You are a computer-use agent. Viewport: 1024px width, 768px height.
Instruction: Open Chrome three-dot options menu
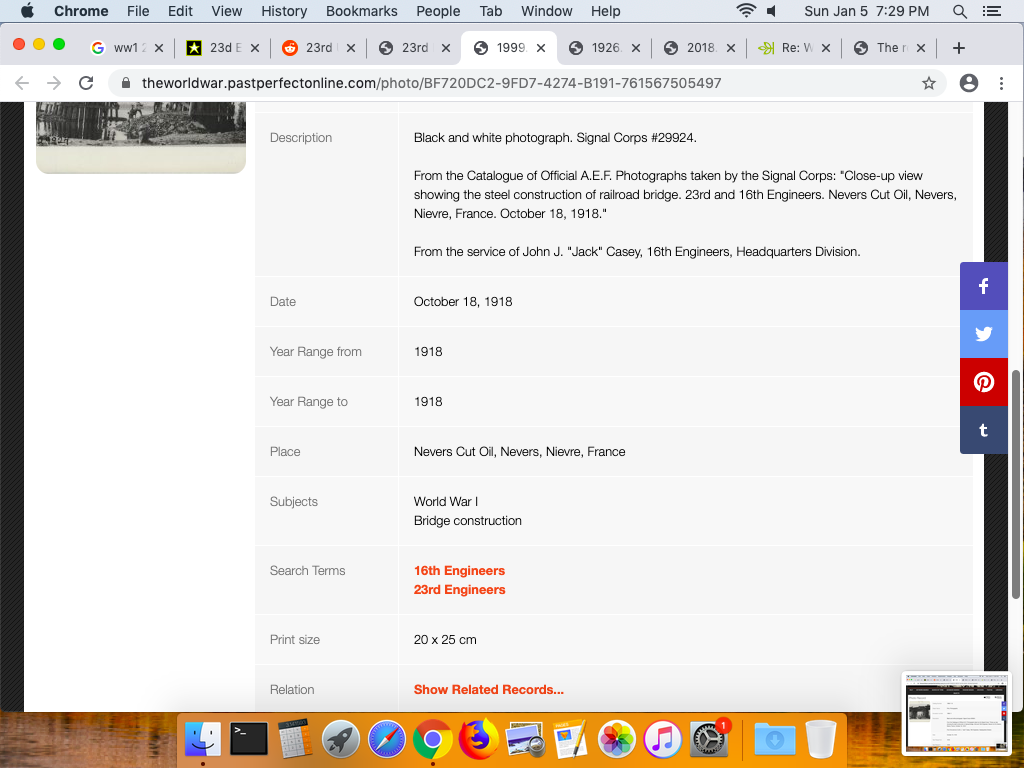1001,83
